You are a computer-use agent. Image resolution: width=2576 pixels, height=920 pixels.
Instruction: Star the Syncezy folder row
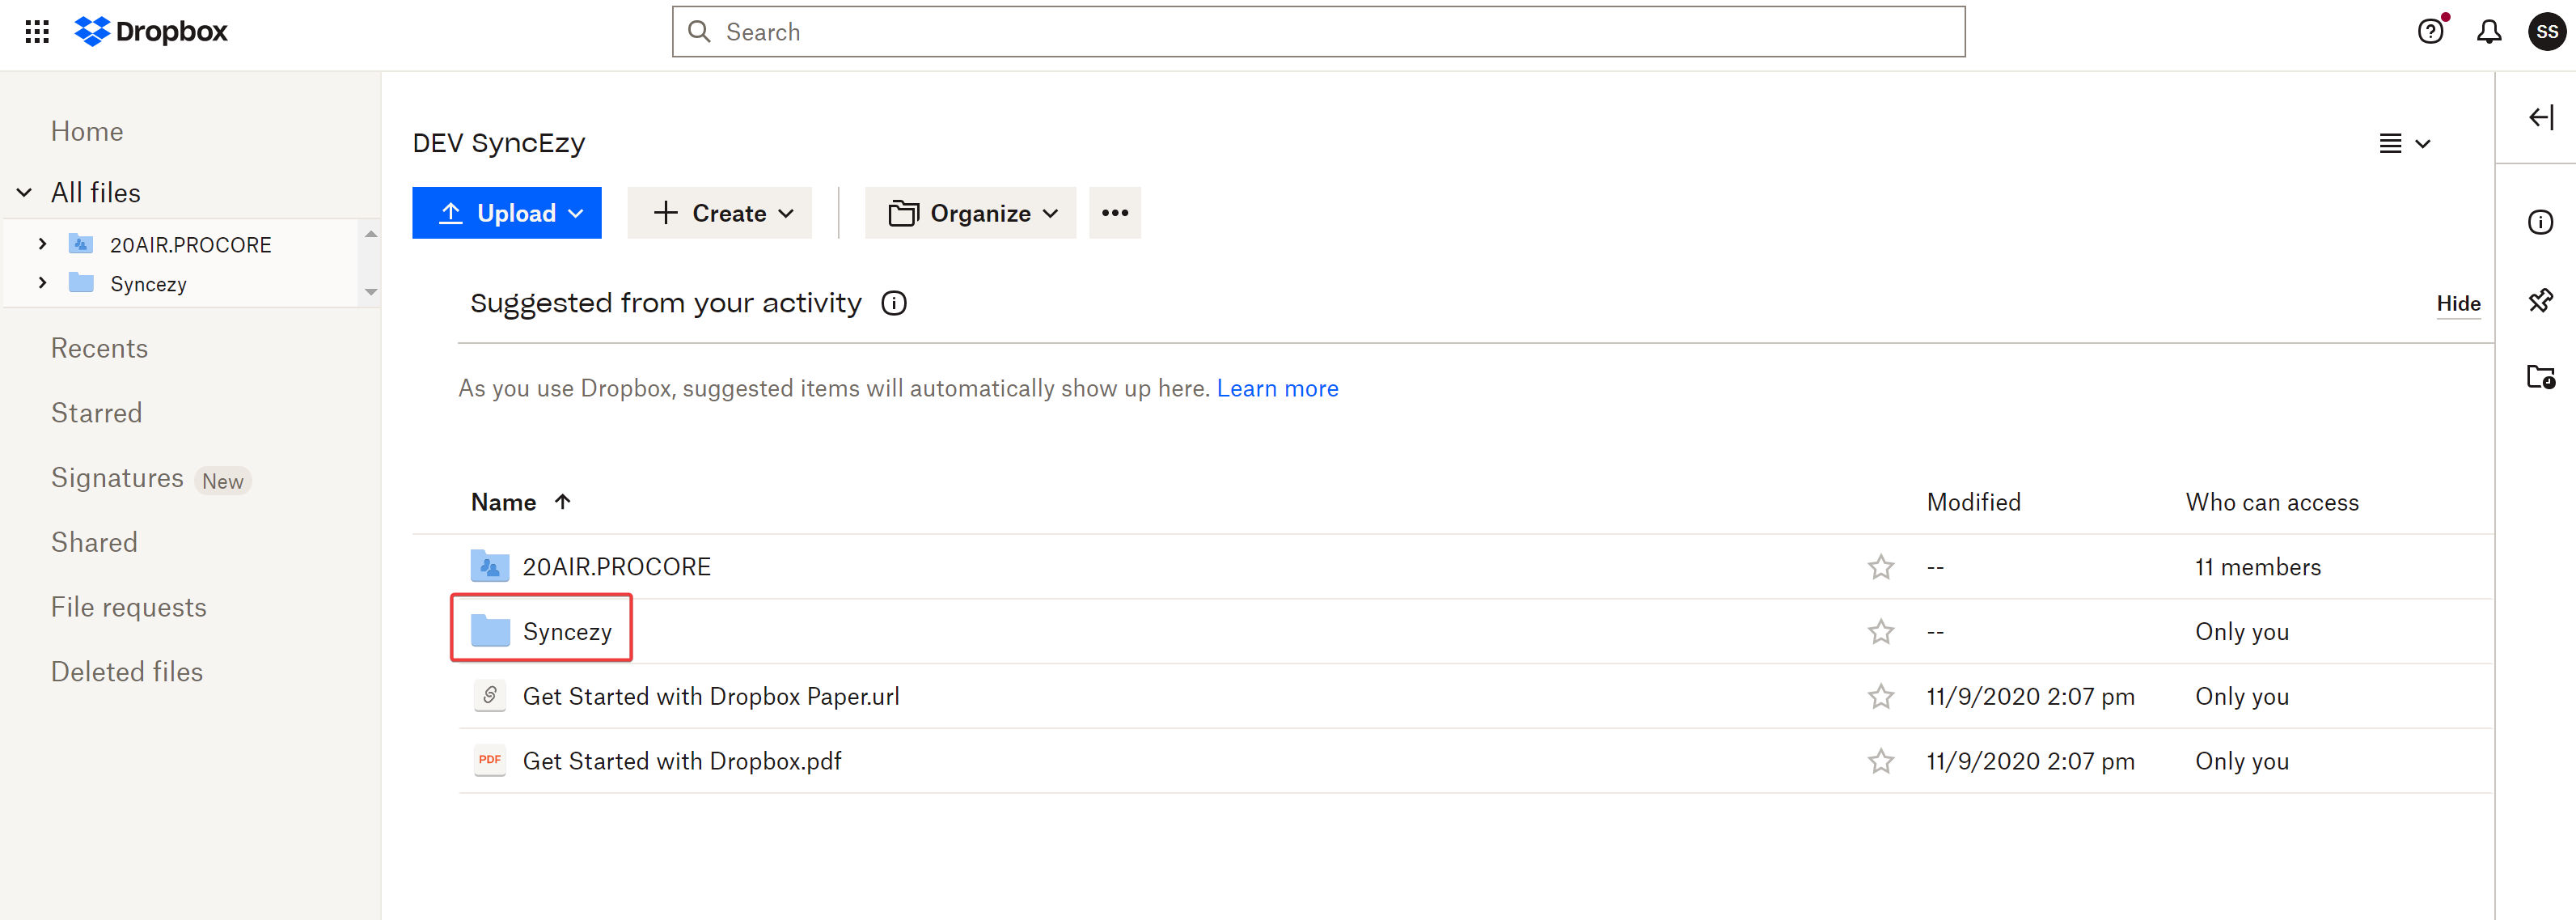pos(1880,632)
